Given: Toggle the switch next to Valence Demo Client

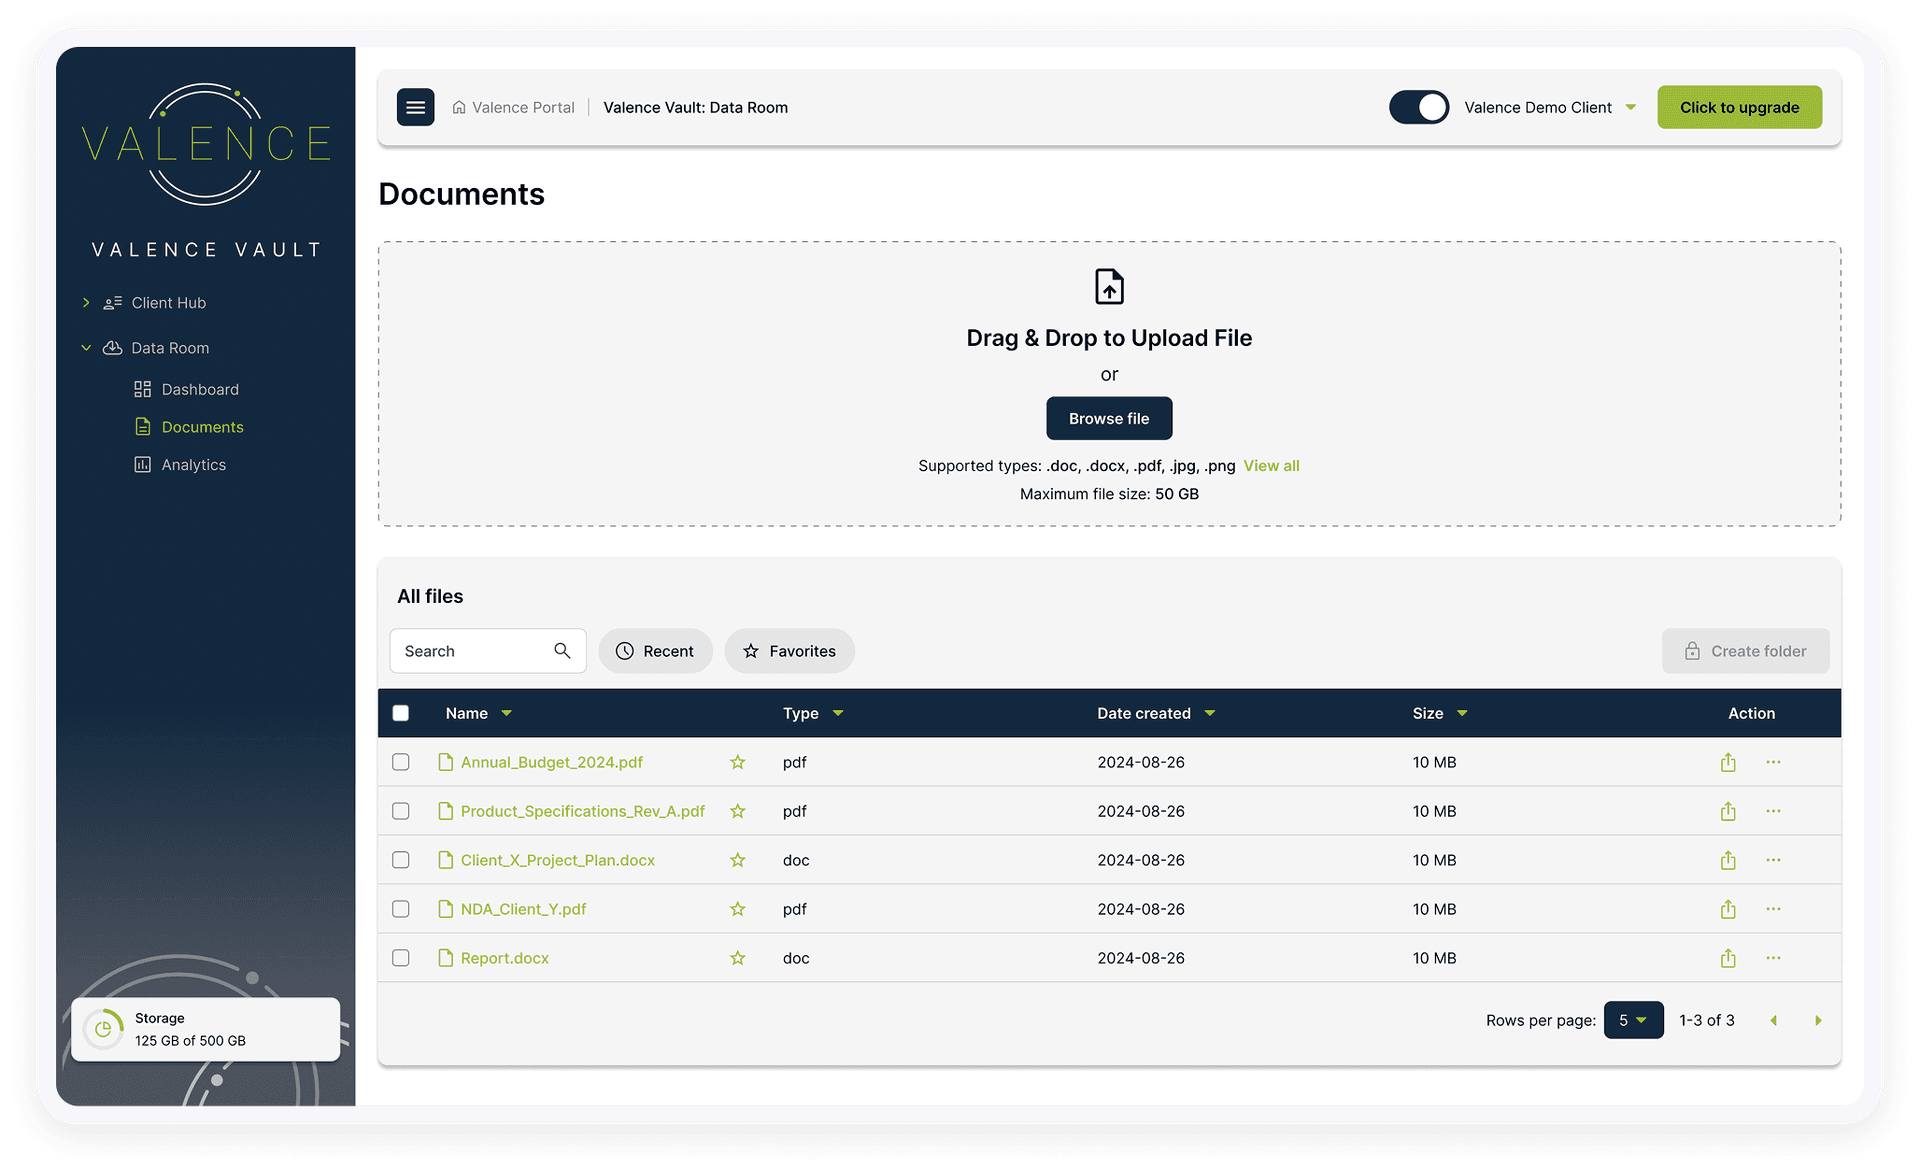Looking at the screenshot, I should (x=1418, y=107).
